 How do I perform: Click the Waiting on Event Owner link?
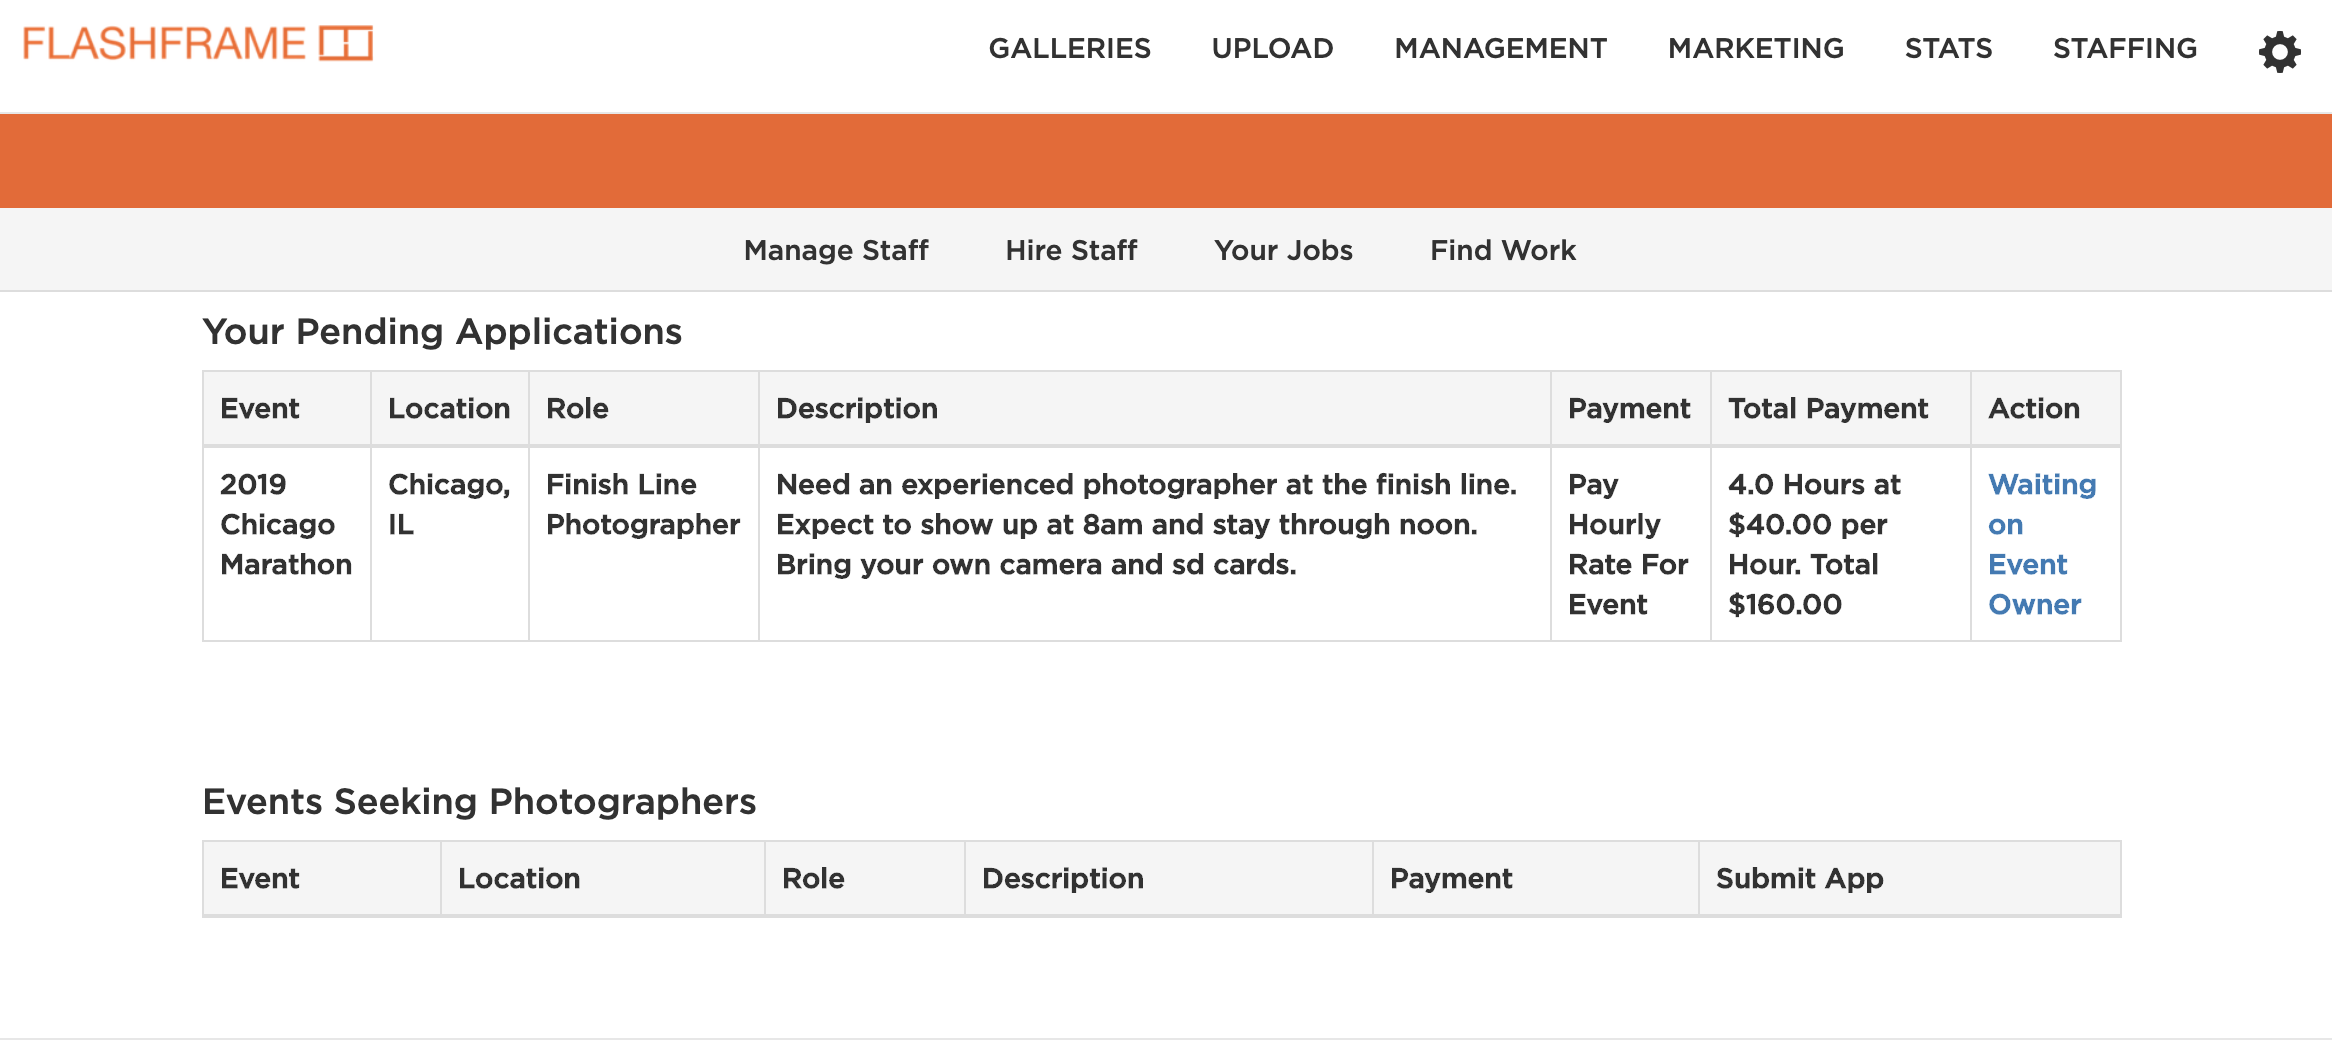[x=2041, y=544]
